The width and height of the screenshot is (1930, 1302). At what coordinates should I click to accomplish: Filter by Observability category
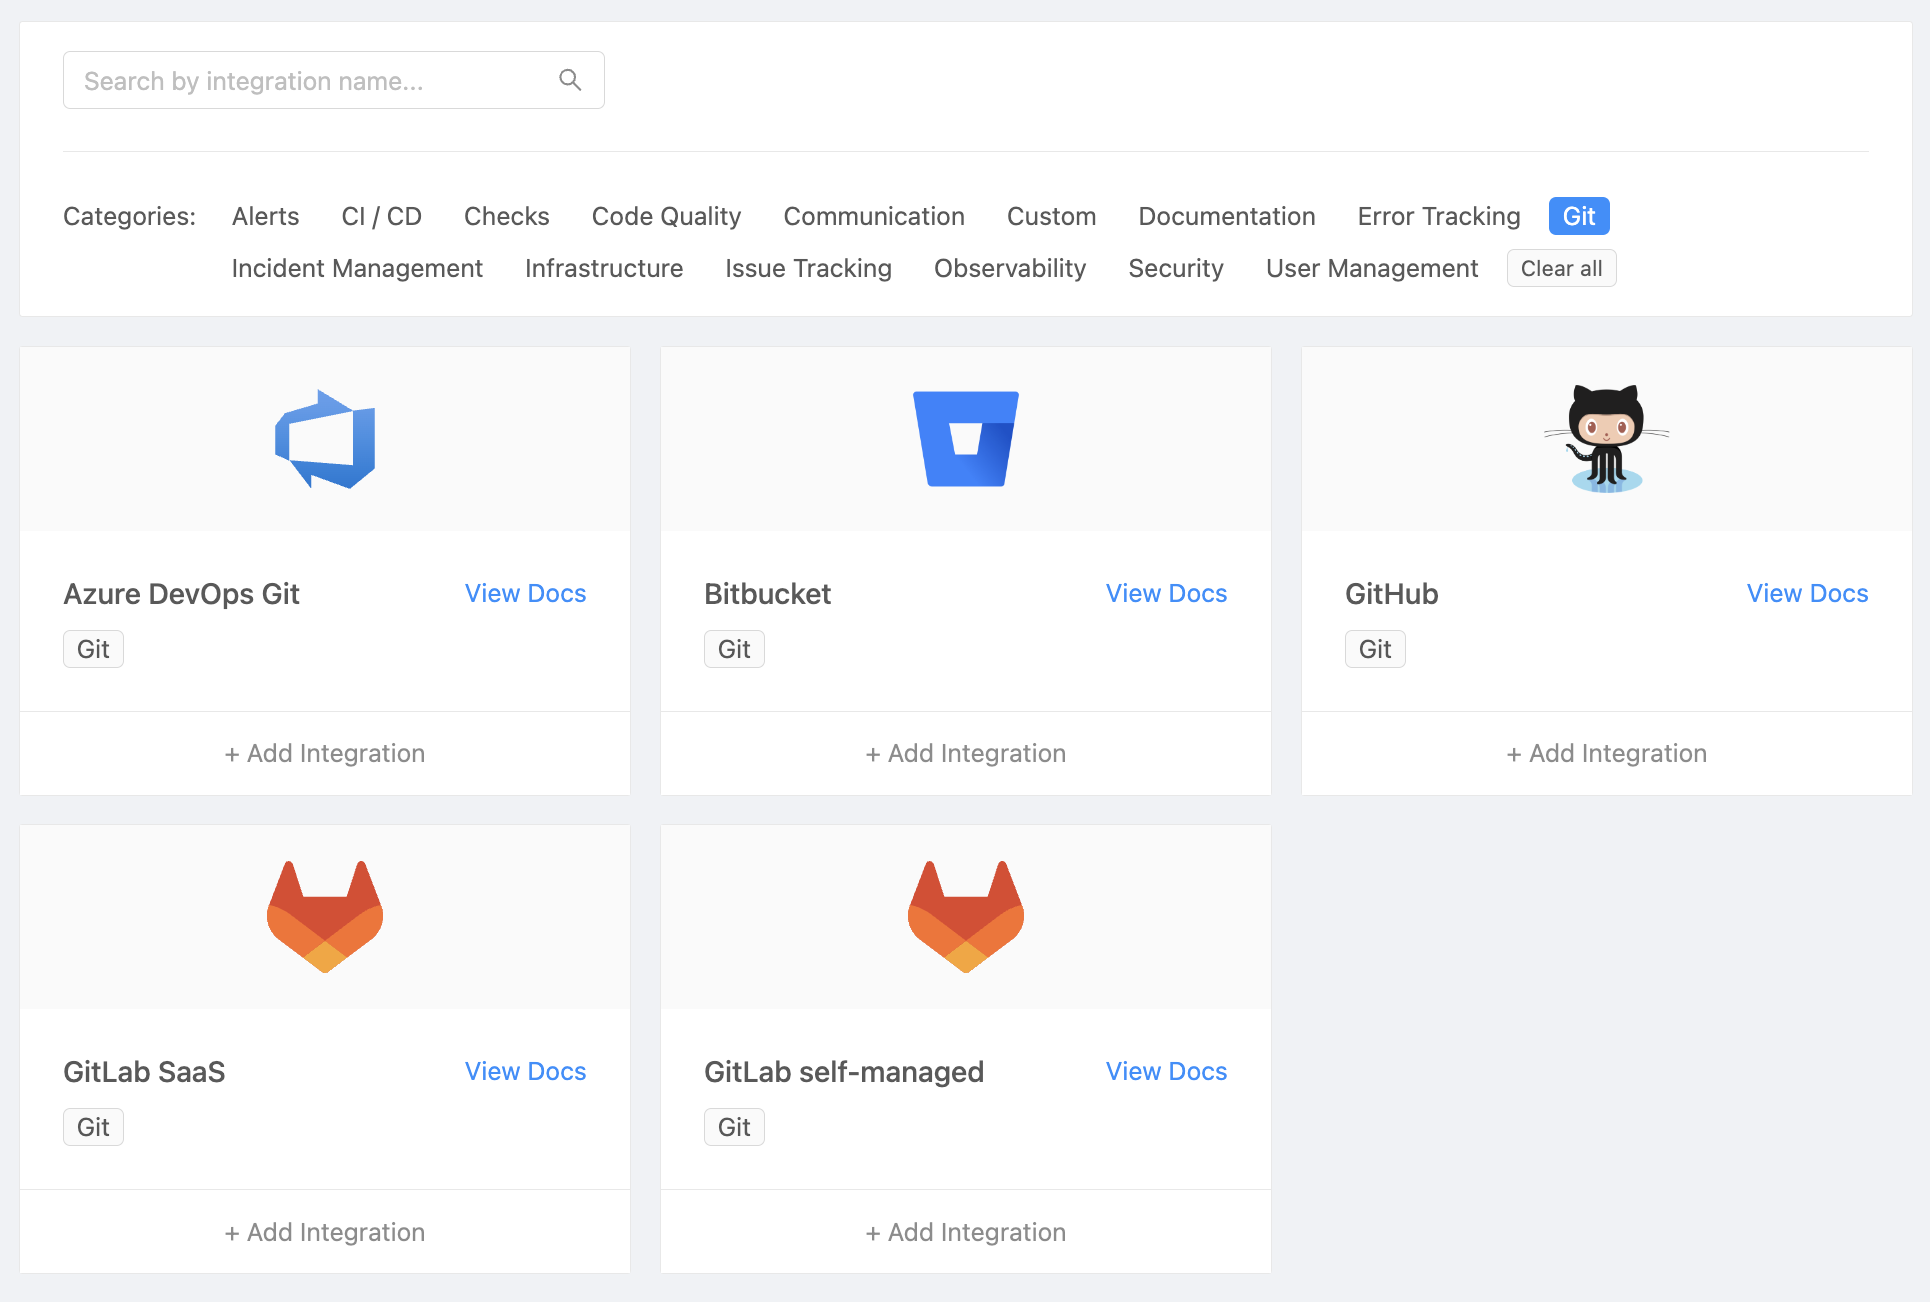coord(1009,268)
